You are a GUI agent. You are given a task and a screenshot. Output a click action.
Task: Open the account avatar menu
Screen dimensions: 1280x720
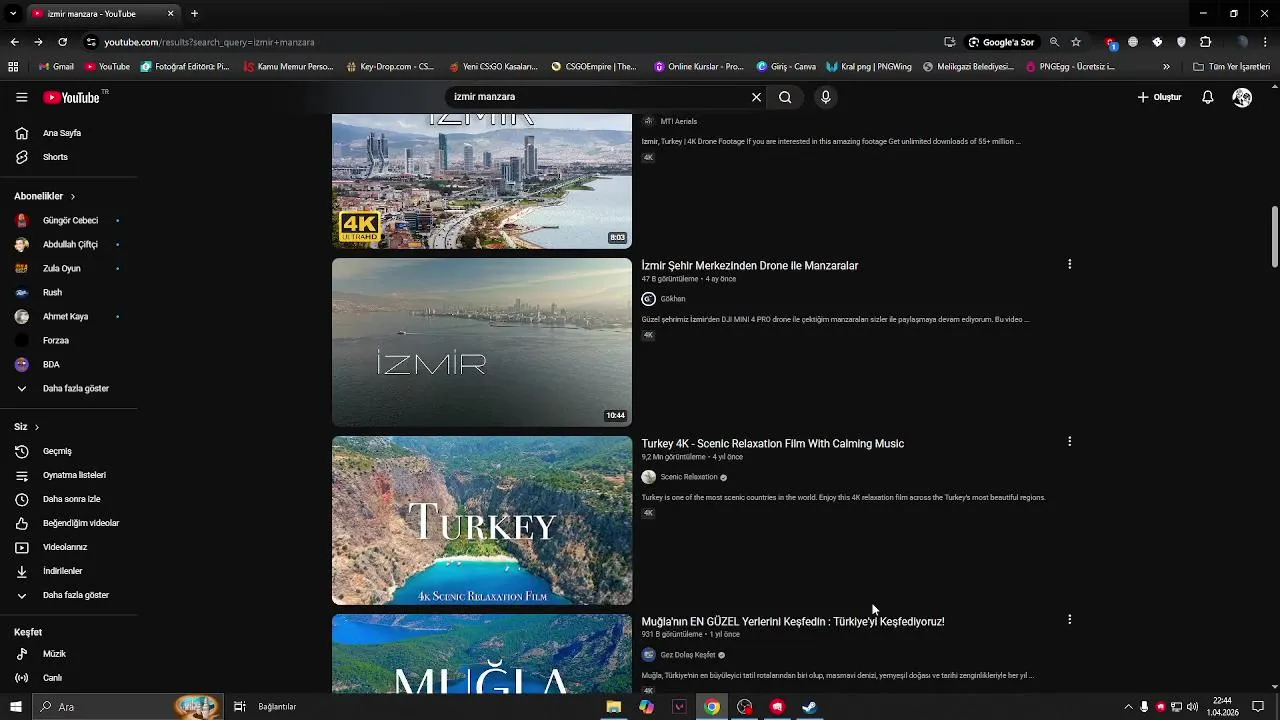[x=1242, y=97]
